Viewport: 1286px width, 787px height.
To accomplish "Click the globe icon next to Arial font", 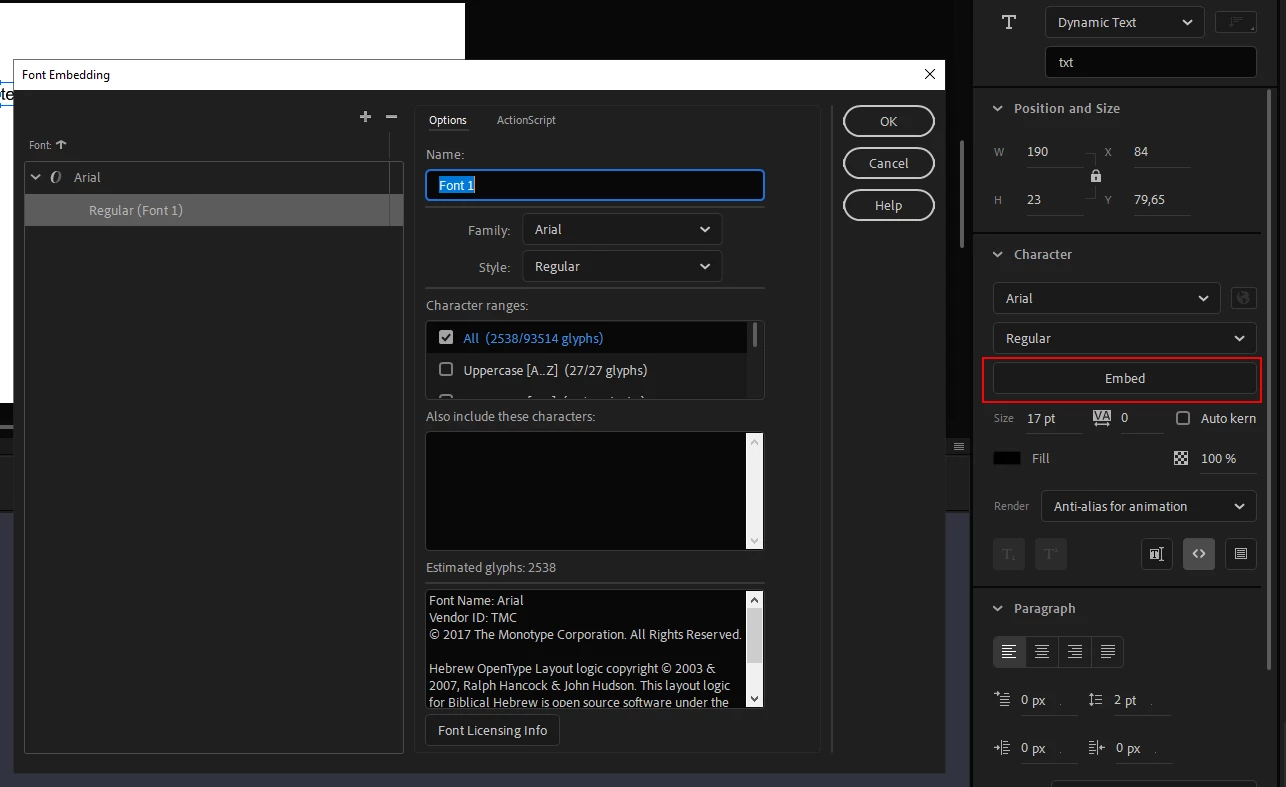I will click(x=1243, y=298).
